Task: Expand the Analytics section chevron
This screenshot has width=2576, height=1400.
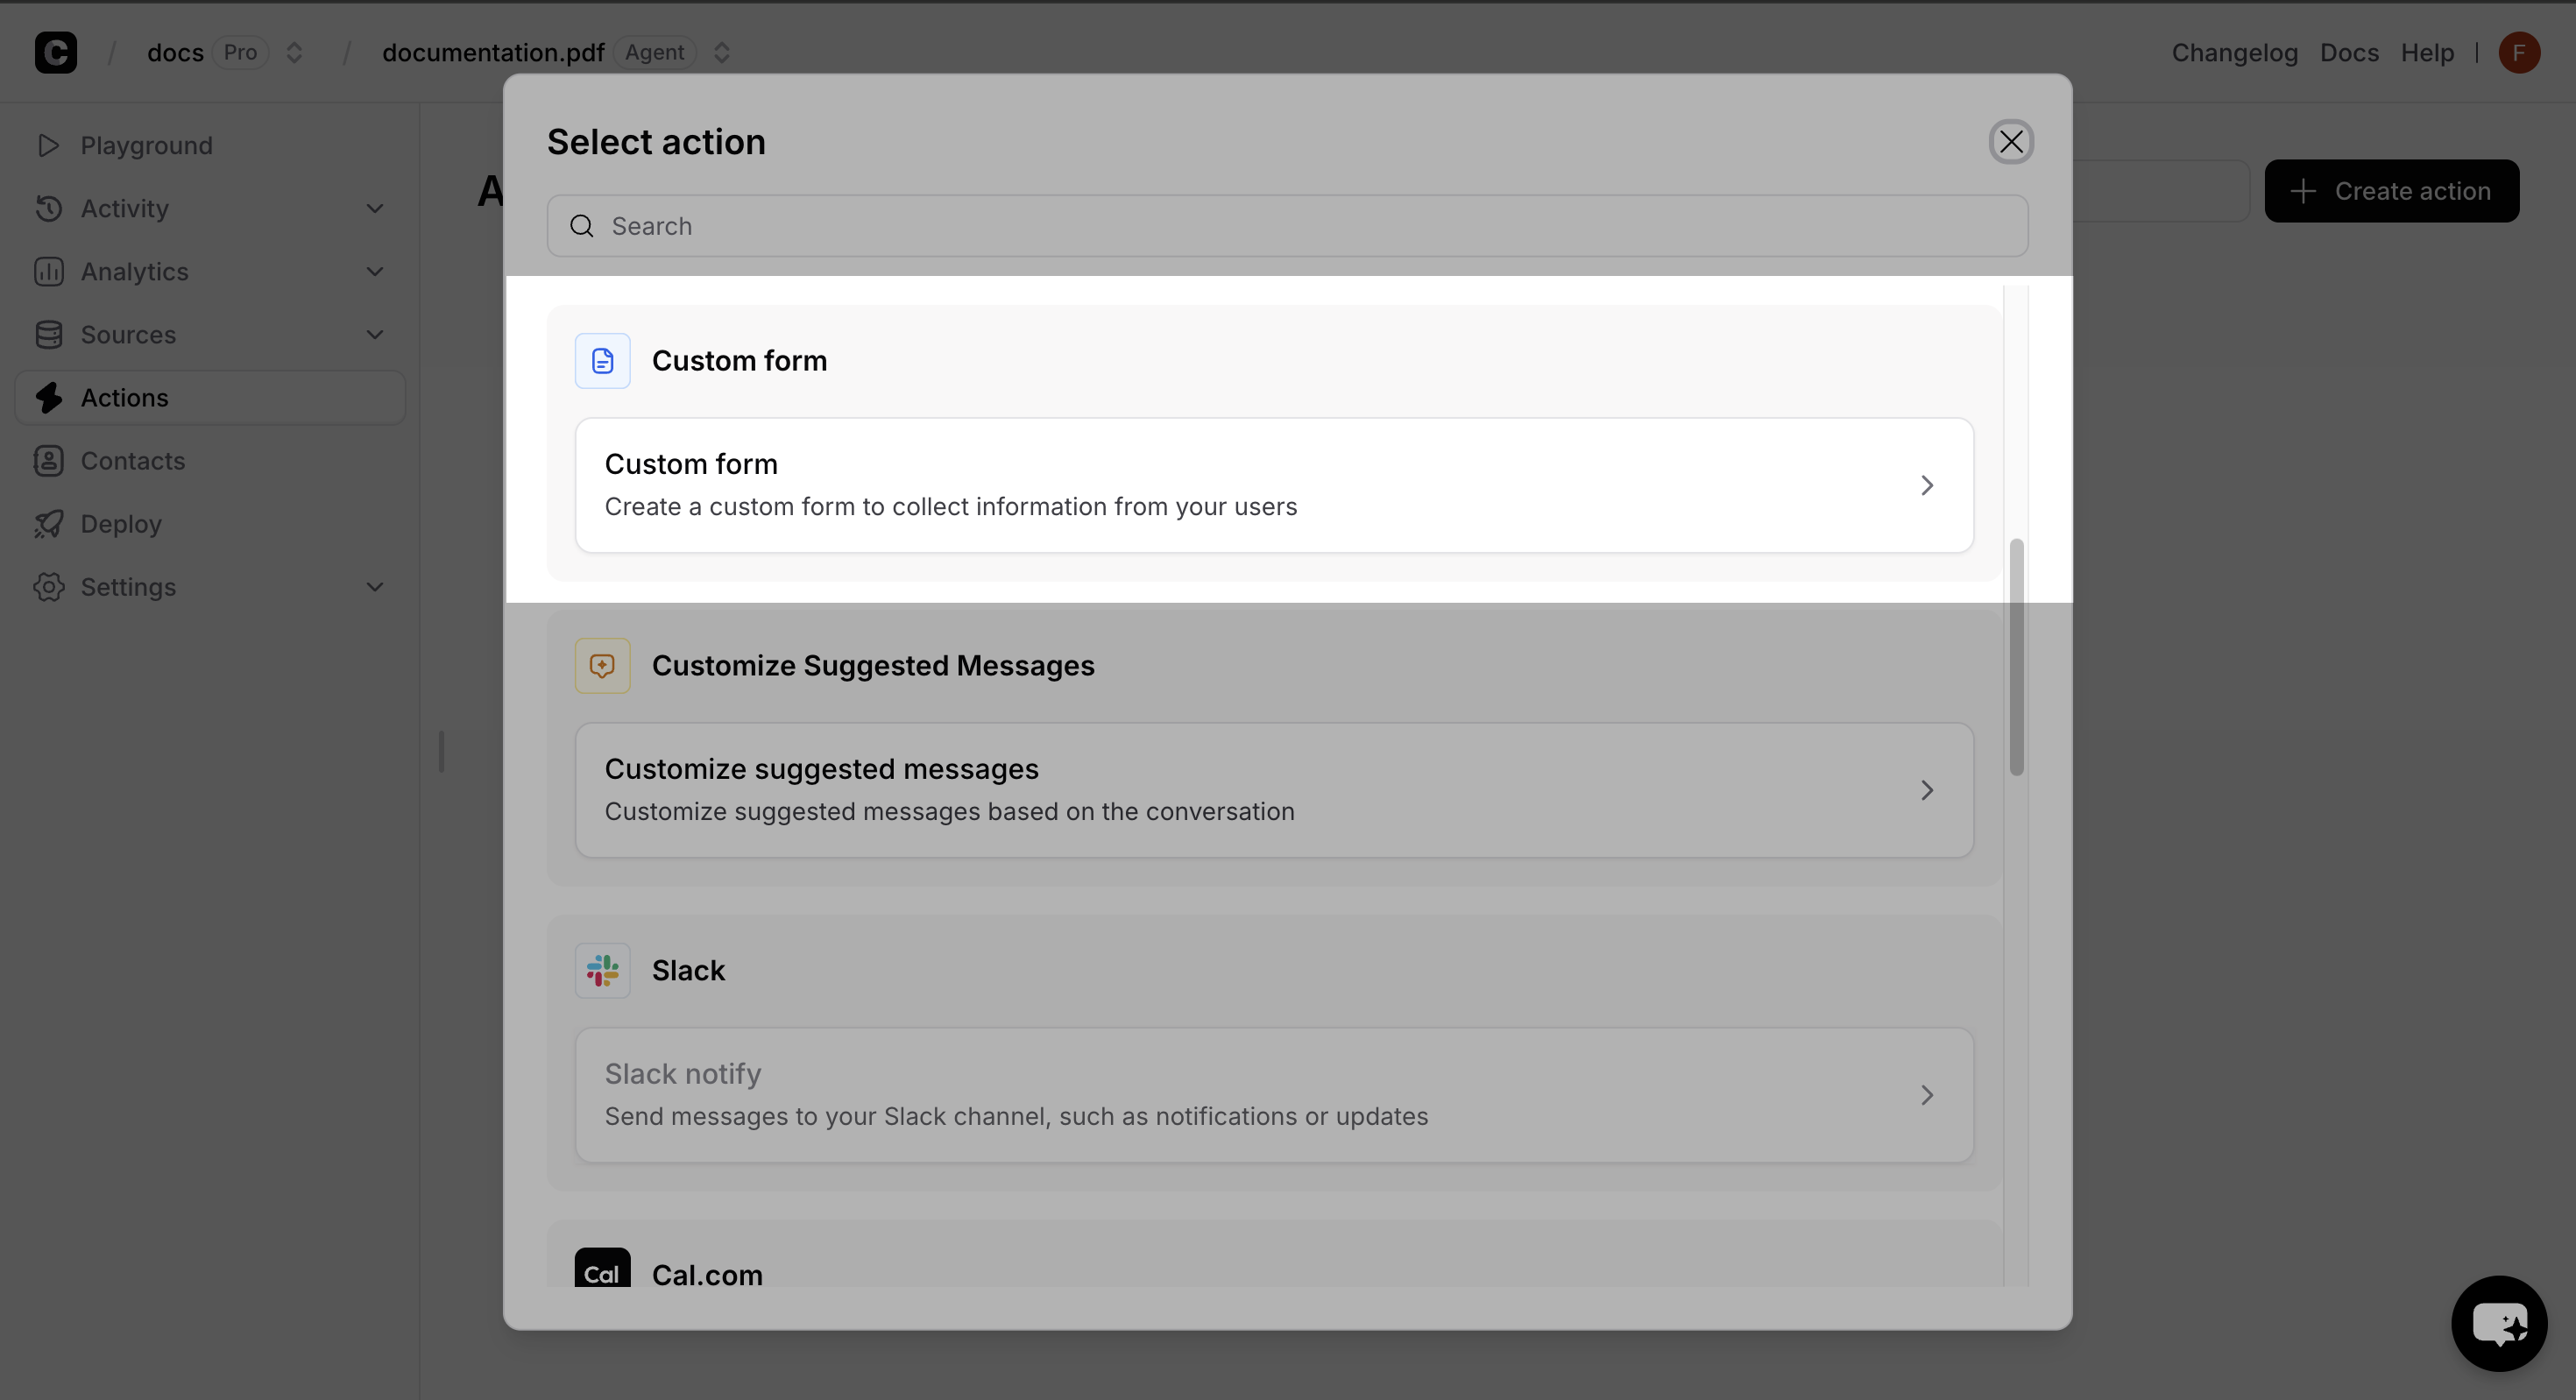Action: coord(375,272)
